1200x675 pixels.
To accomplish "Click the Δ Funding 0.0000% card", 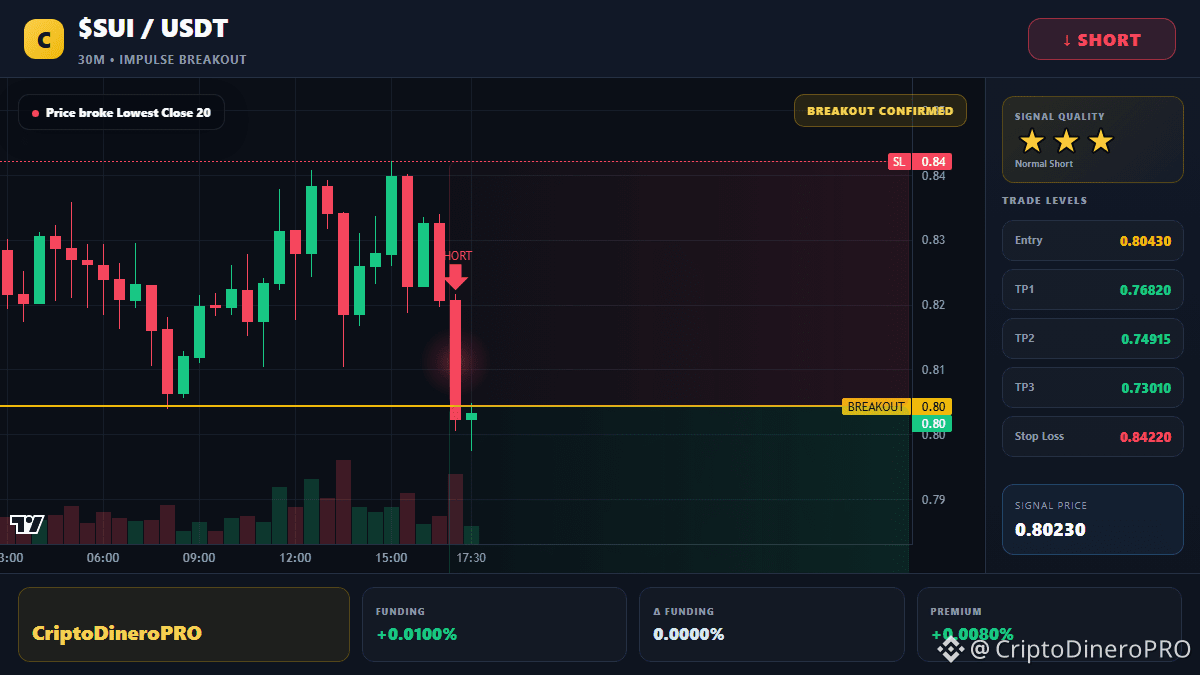I will click(x=771, y=624).
